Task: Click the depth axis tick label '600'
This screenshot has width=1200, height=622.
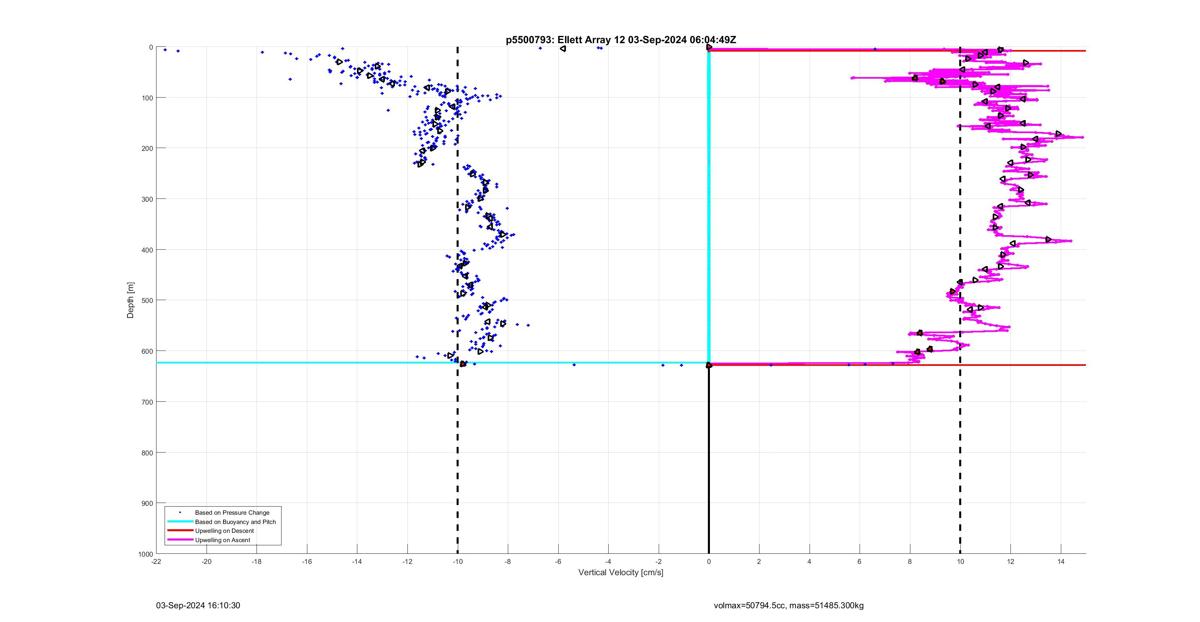Action: point(145,351)
